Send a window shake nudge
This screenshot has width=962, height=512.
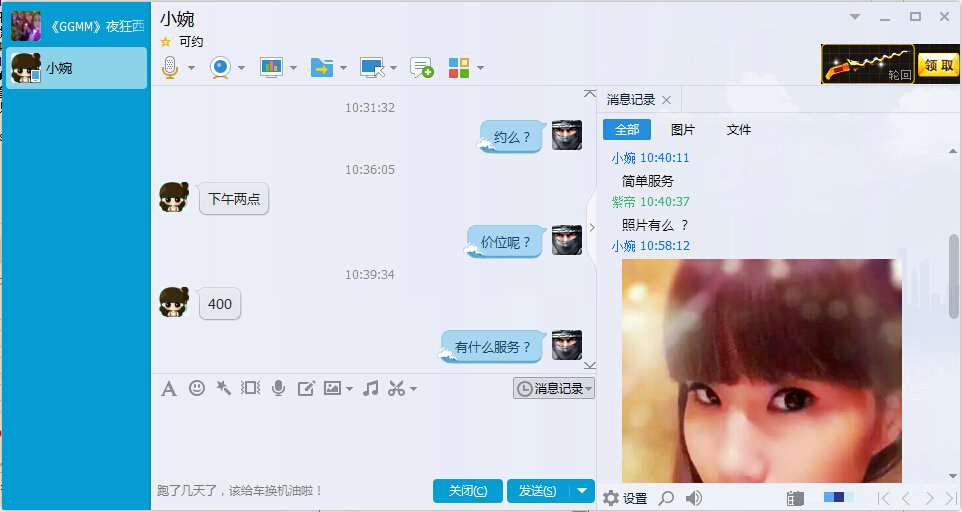click(250, 388)
